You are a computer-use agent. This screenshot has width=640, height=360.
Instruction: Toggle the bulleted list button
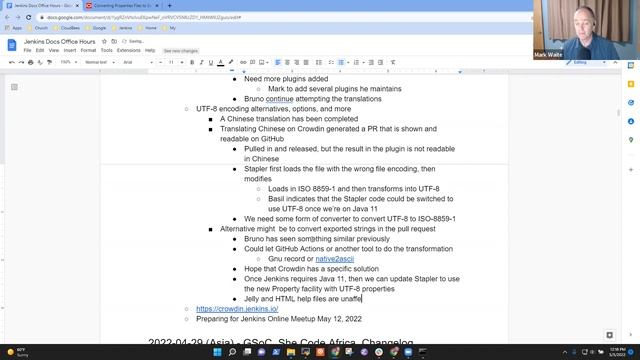coord(341,62)
